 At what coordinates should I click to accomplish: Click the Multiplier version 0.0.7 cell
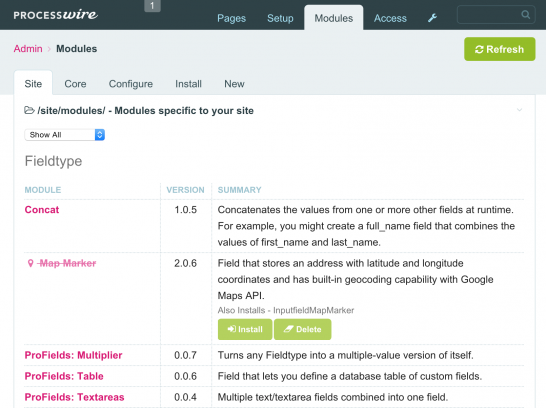pos(185,355)
